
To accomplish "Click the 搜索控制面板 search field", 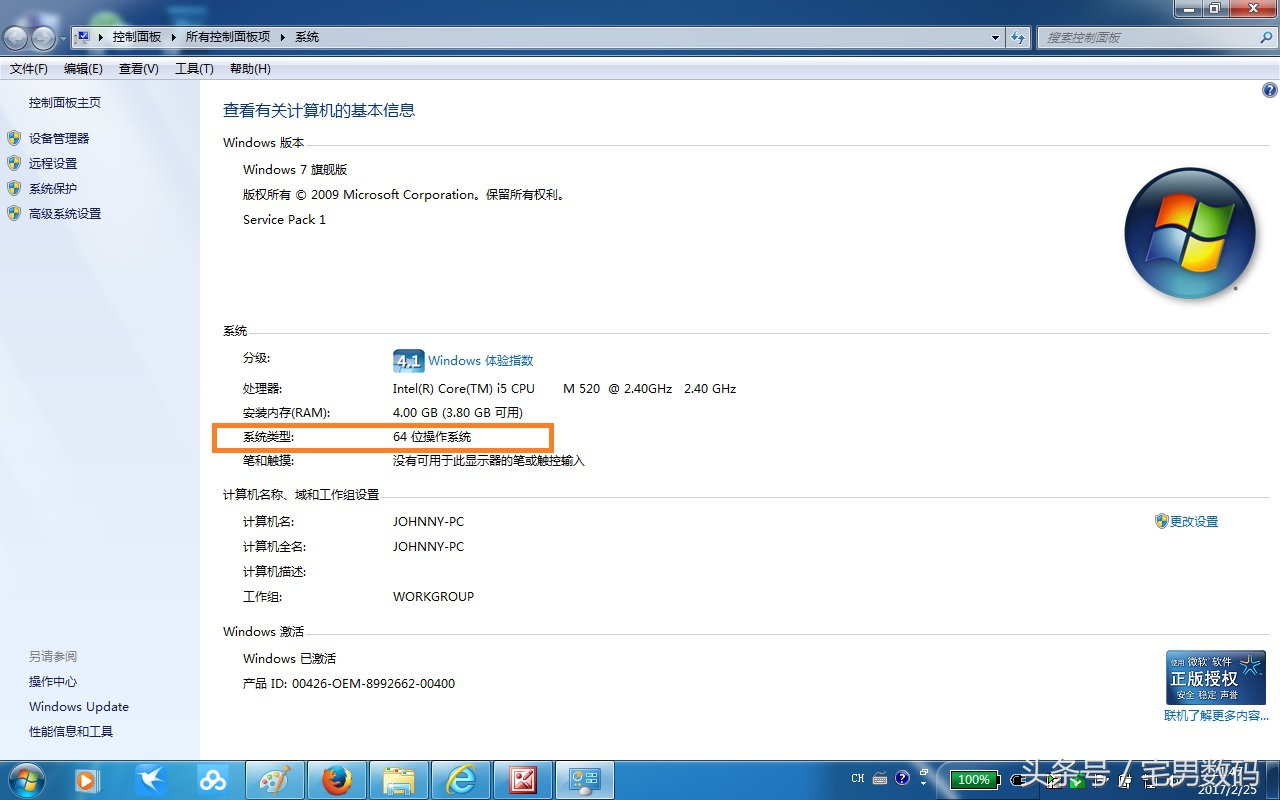I will click(x=1150, y=37).
